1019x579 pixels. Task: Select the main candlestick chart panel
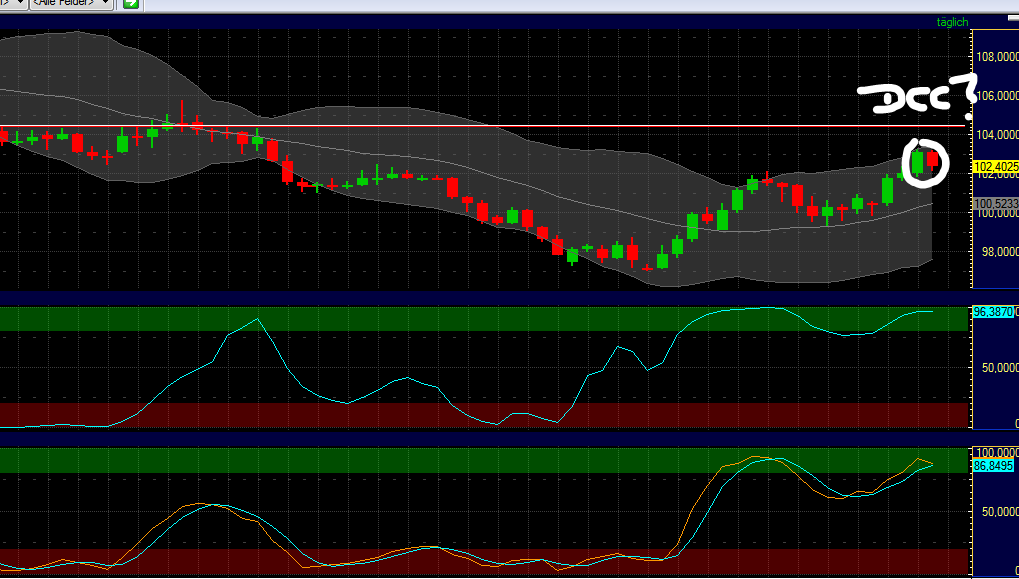coord(480,160)
